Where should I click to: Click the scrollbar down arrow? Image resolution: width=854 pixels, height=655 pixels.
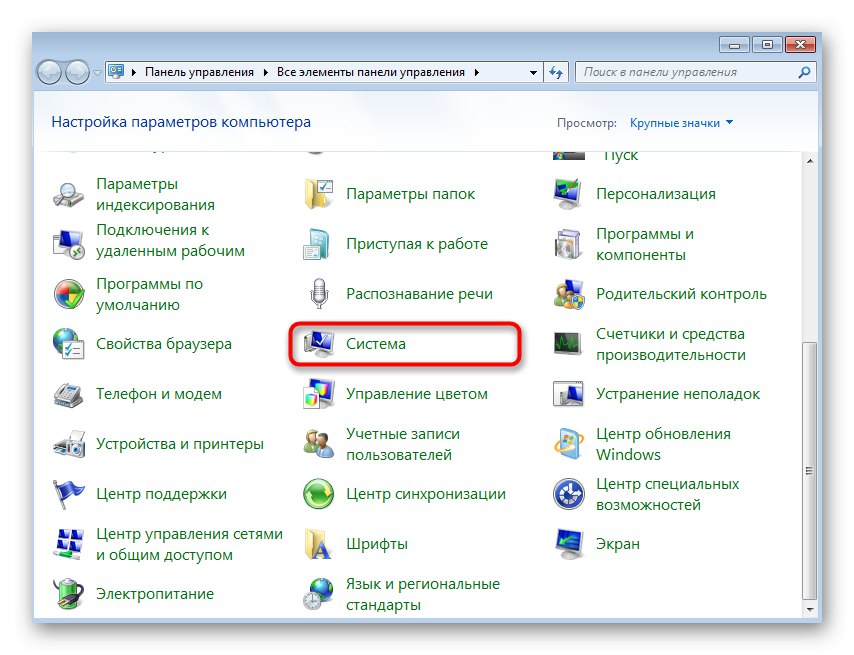coord(810,609)
